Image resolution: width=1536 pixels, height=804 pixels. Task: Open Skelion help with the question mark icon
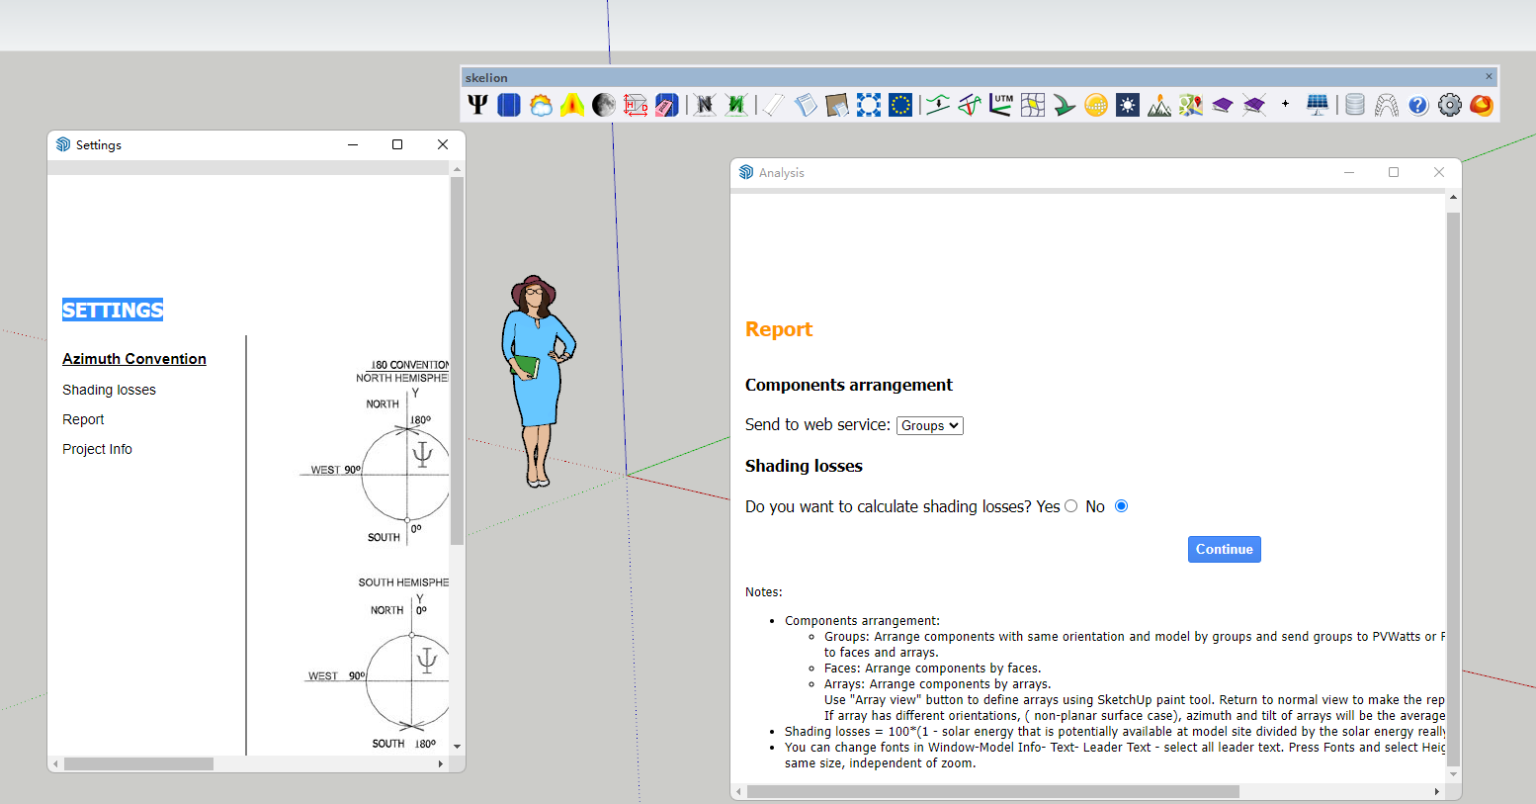pyautogui.click(x=1418, y=104)
